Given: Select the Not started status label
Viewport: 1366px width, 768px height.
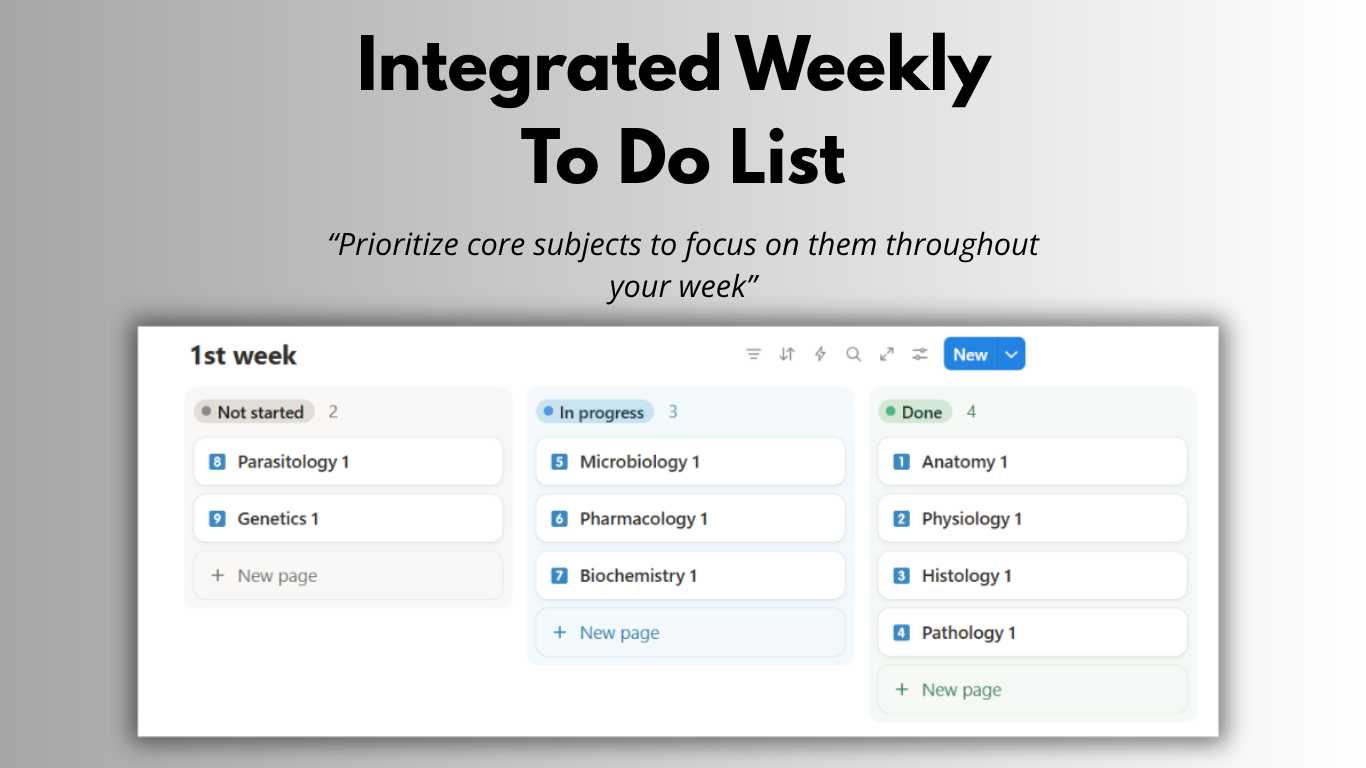Looking at the screenshot, I should pyautogui.click(x=254, y=412).
